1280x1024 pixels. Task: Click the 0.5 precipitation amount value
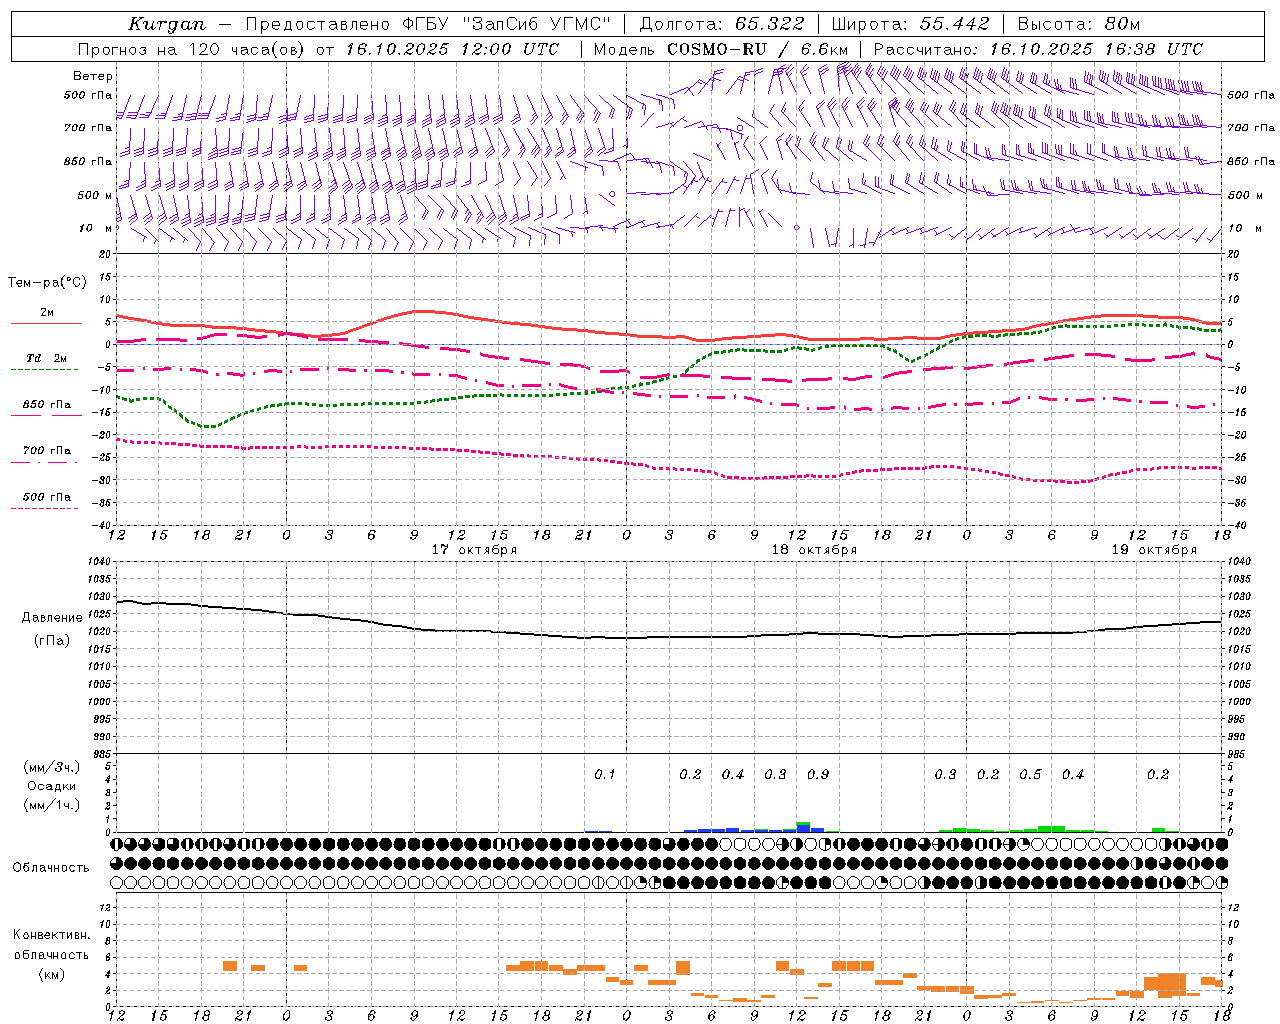1030,775
